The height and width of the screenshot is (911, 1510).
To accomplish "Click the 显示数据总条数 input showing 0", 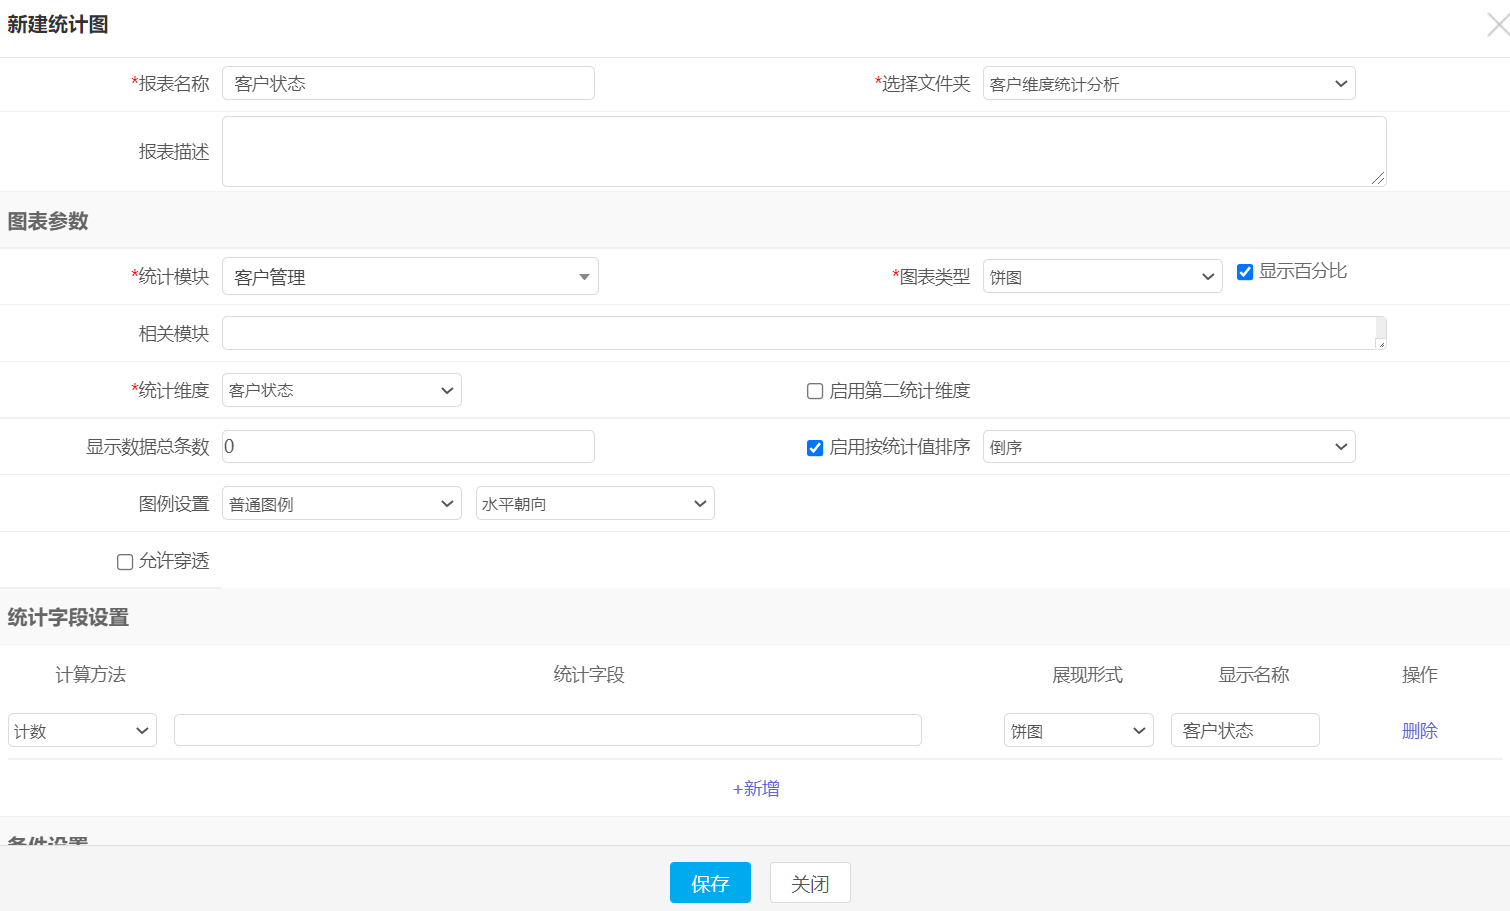I will [408, 446].
